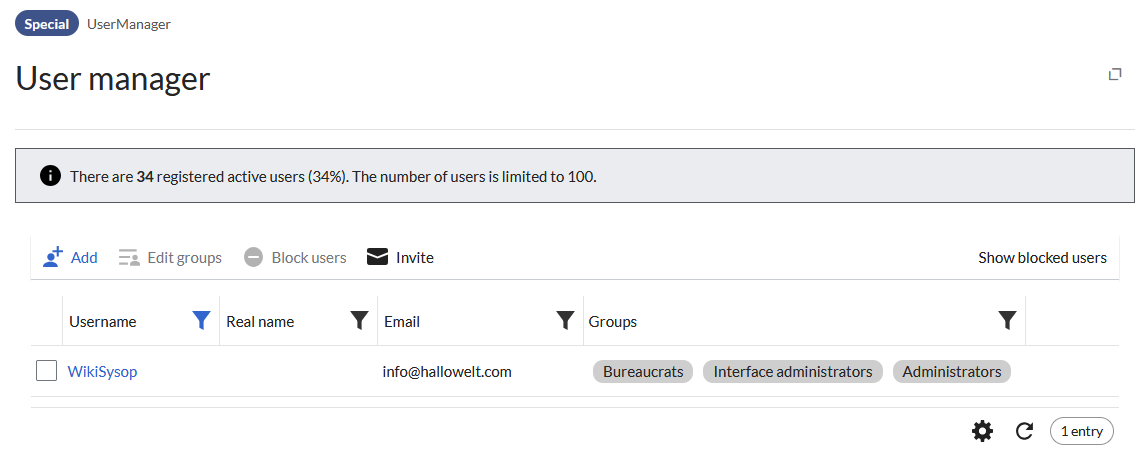Click the expand view icon beside page title
The height and width of the screenshot is (449, 1147).
(x=1115, y=74)
